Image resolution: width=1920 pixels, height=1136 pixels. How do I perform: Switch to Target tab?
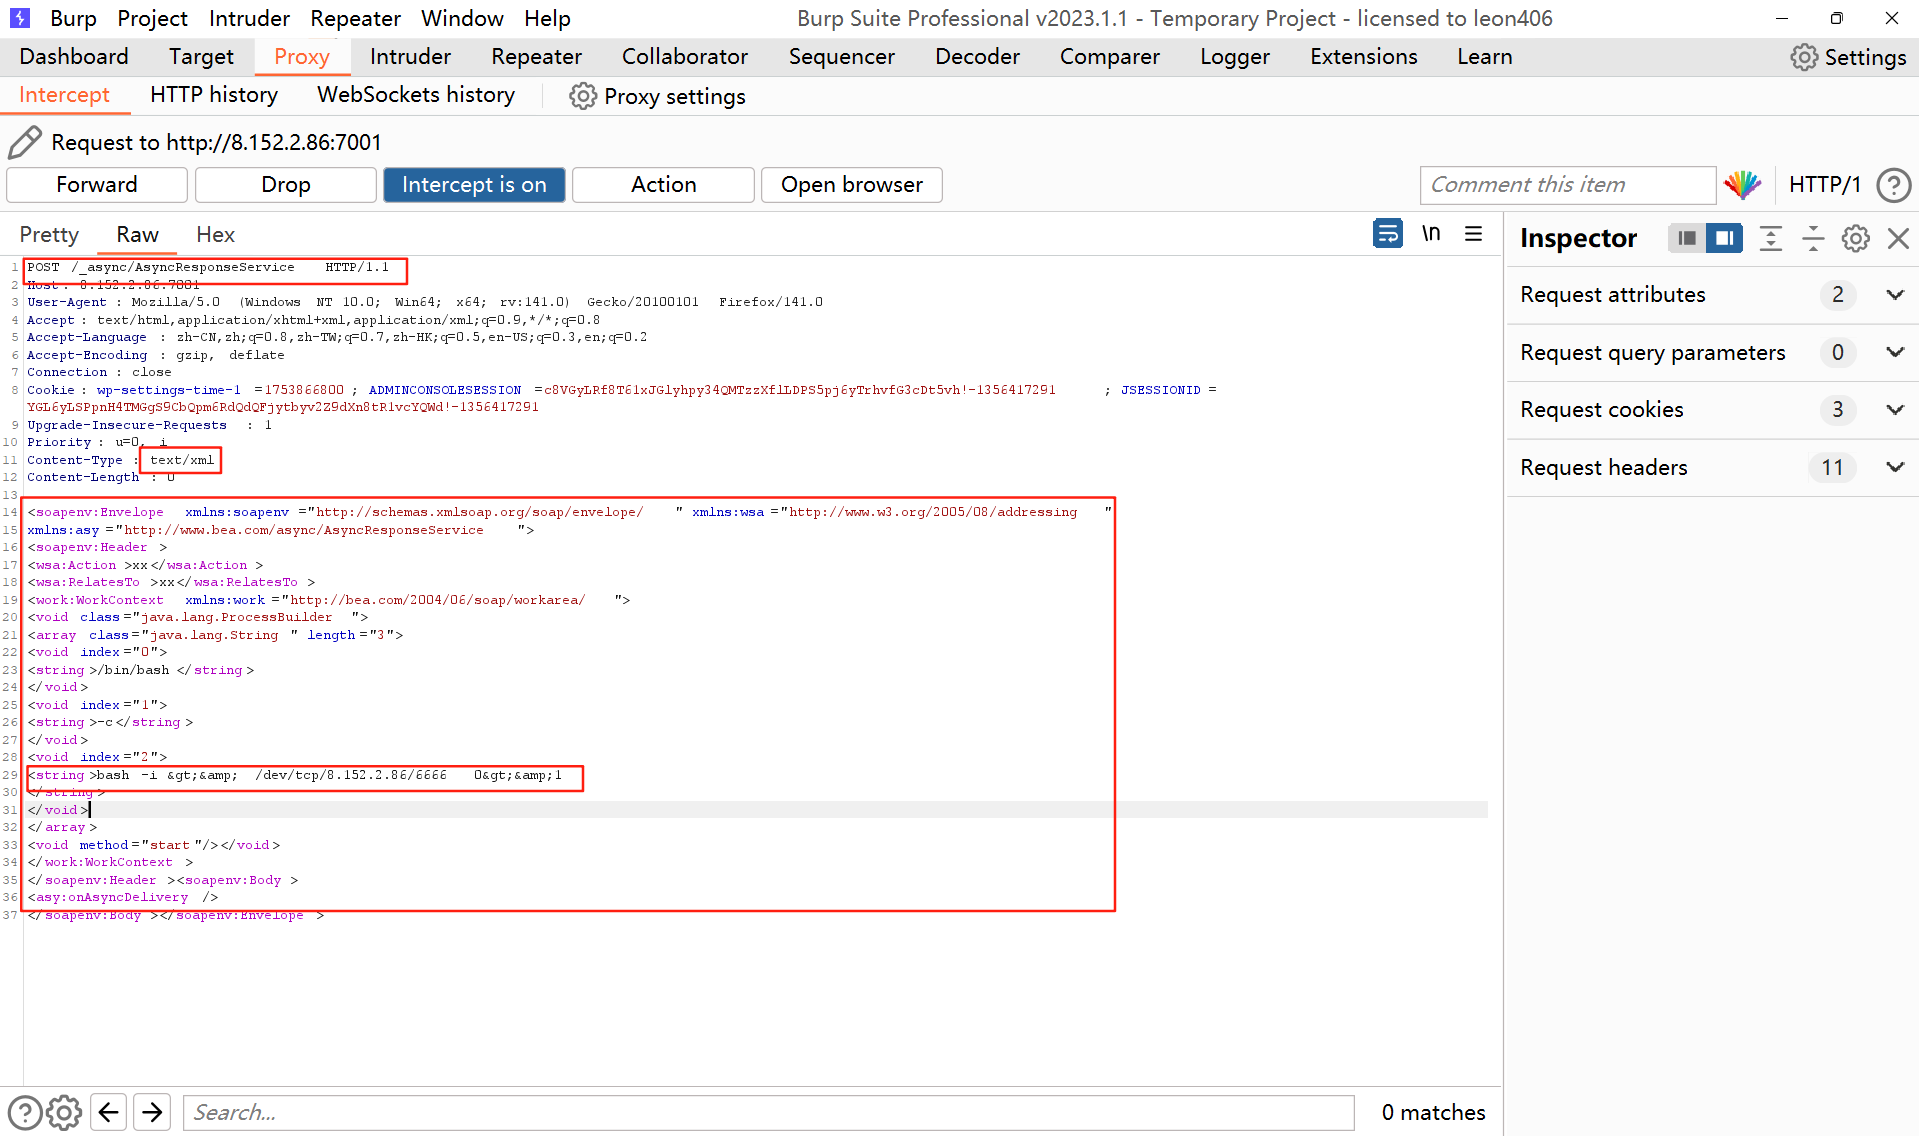[201, 57]
